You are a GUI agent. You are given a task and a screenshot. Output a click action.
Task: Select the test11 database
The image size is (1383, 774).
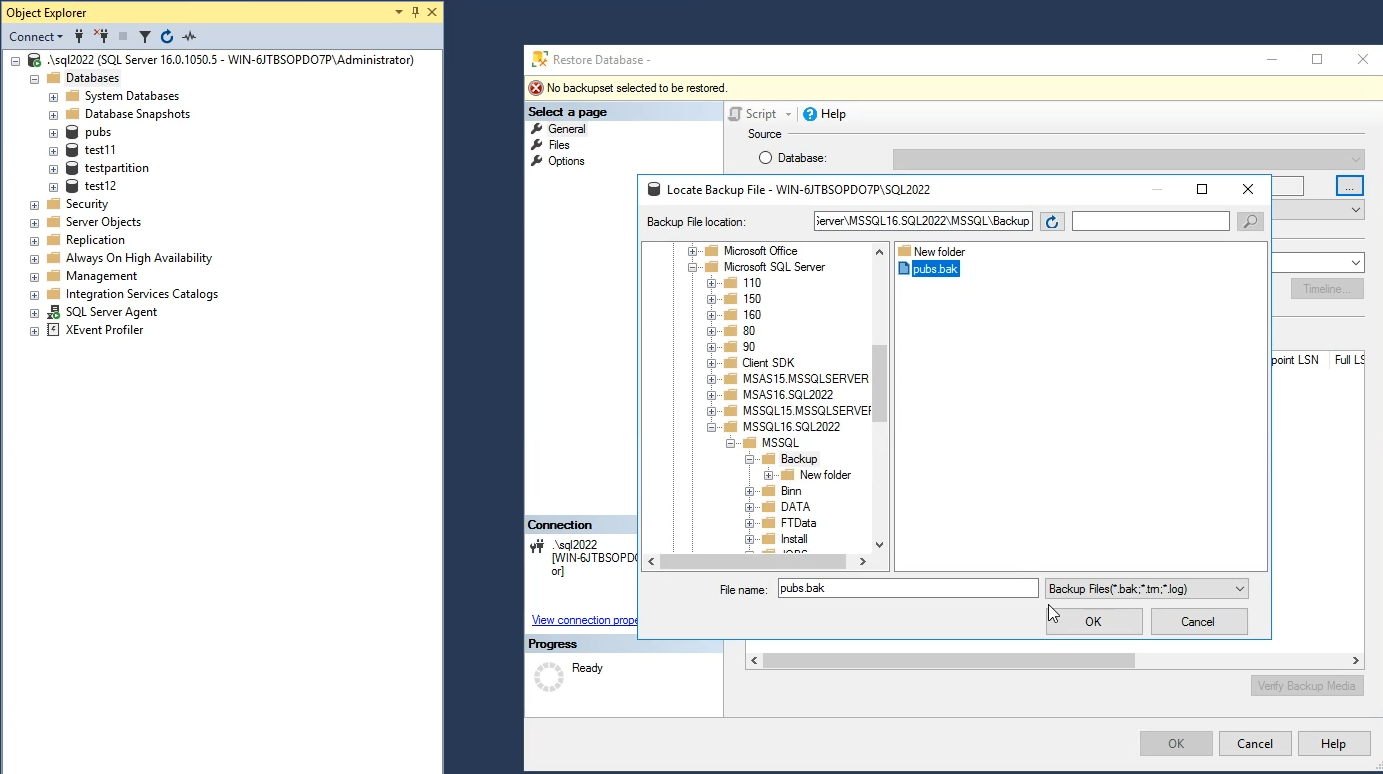click(100, 150)
